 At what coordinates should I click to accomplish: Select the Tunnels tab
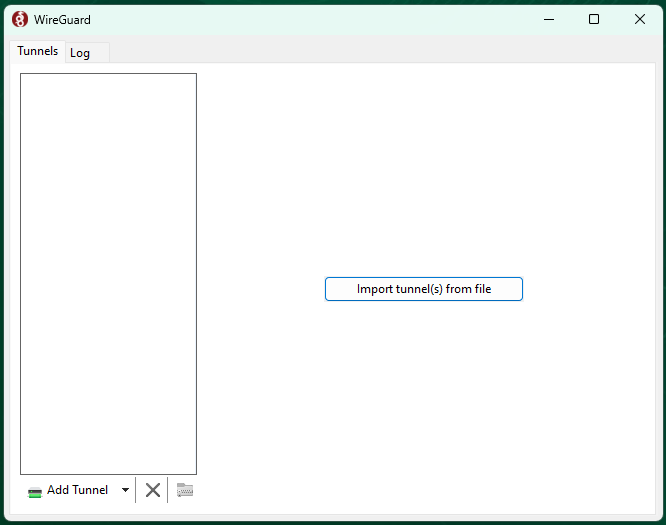tap(38, 51)
